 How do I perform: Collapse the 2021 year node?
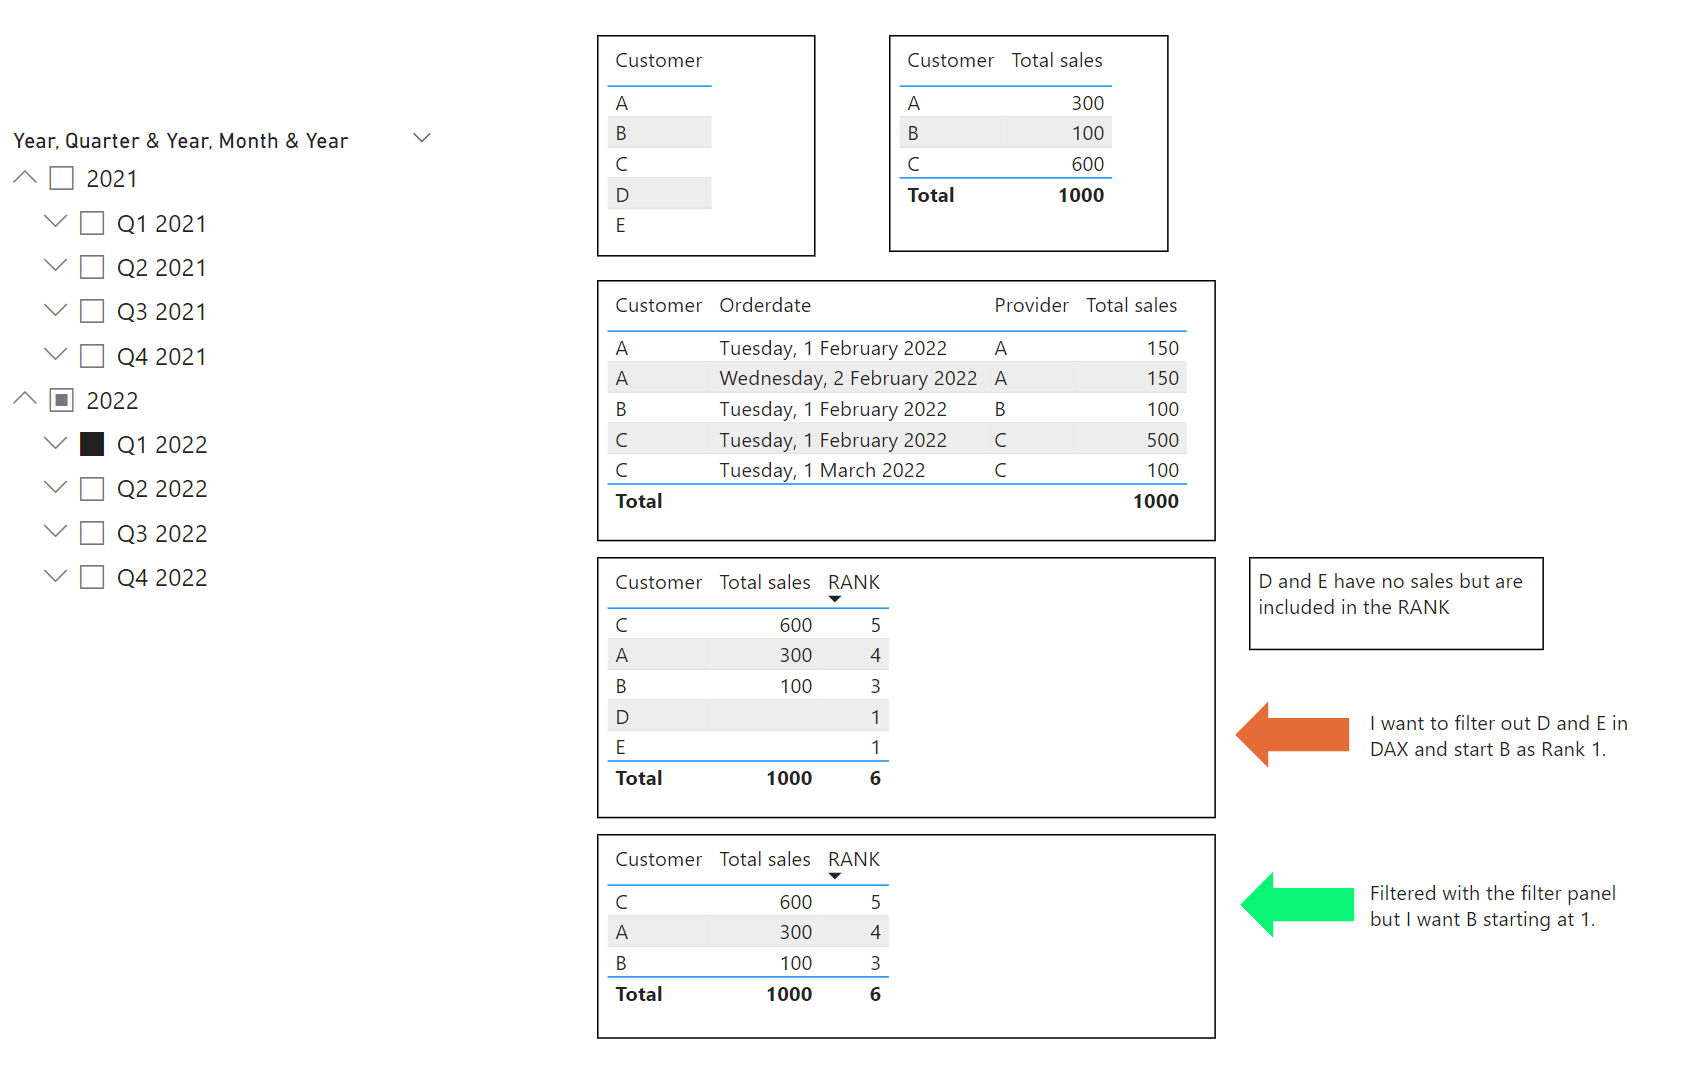pyautogui.click(x=25, y=176)
